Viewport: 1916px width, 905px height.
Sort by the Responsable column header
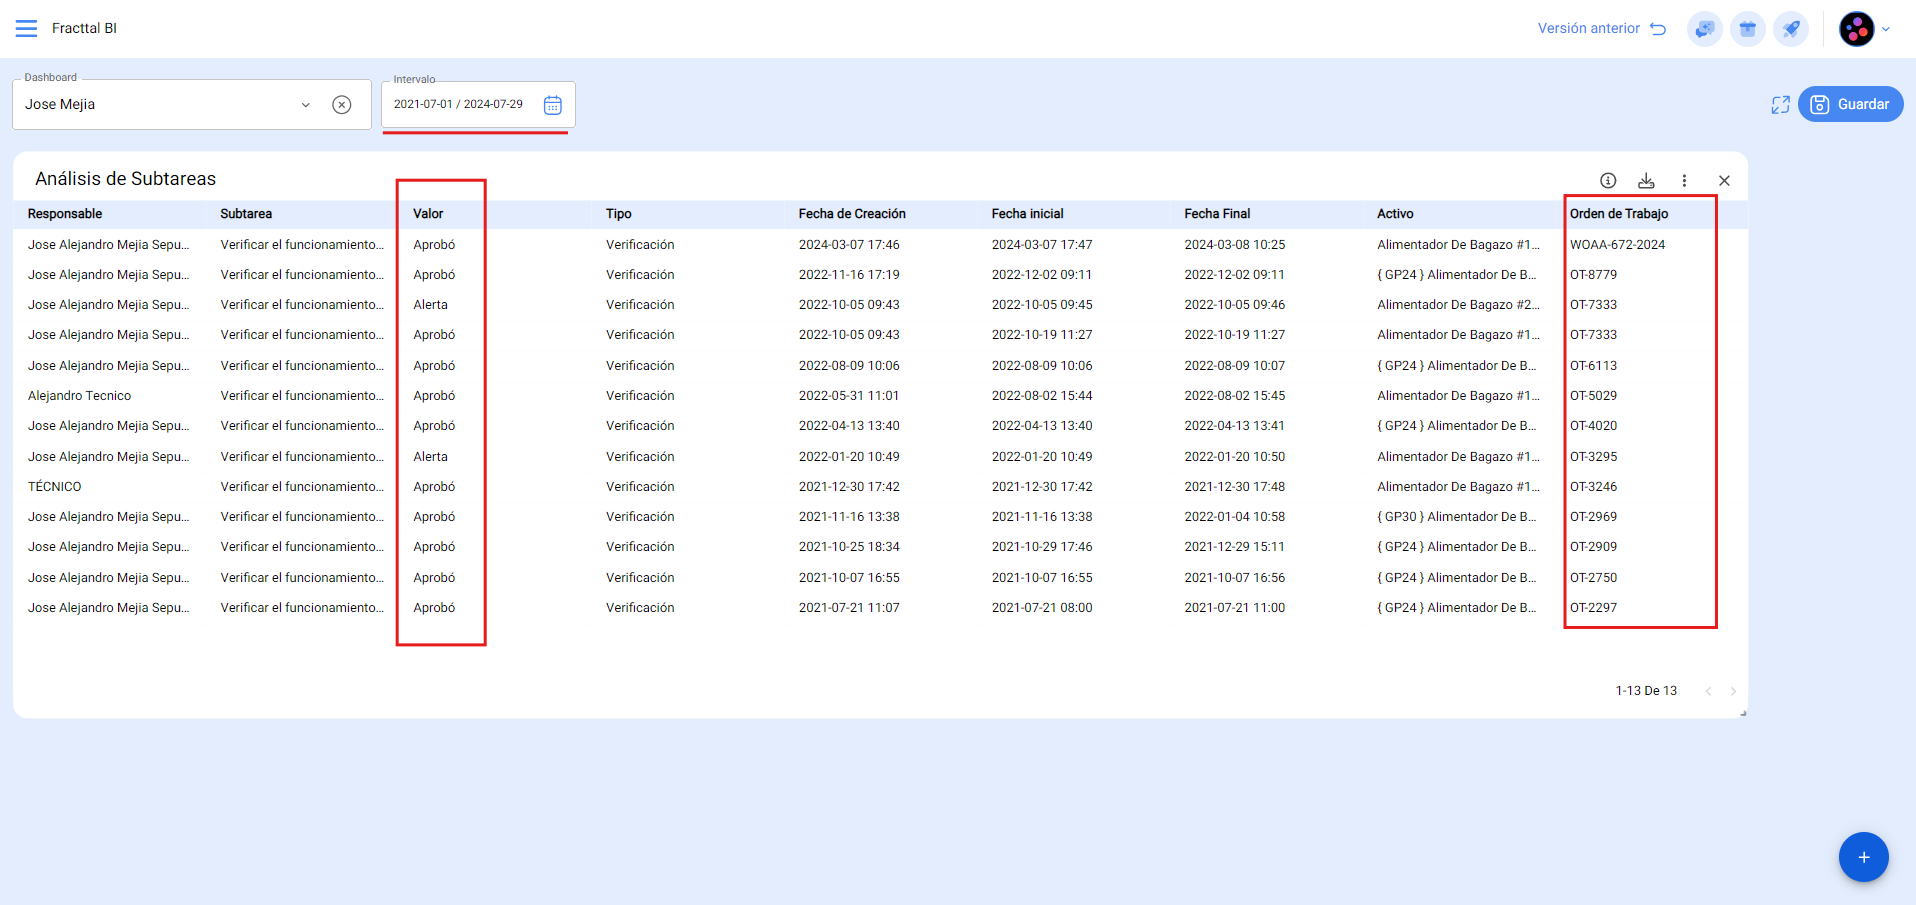pyautogui.click(x=65, y=214)
